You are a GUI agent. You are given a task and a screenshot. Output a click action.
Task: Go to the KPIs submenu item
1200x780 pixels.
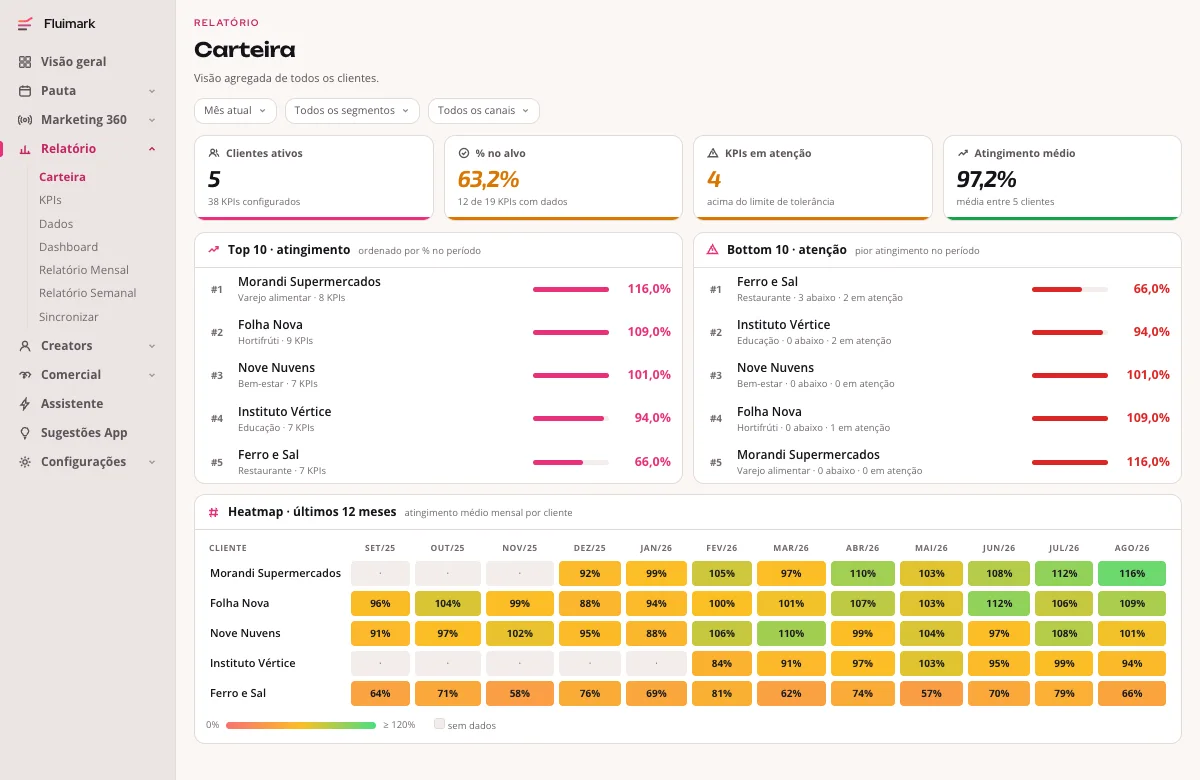[x=50, y=200]
